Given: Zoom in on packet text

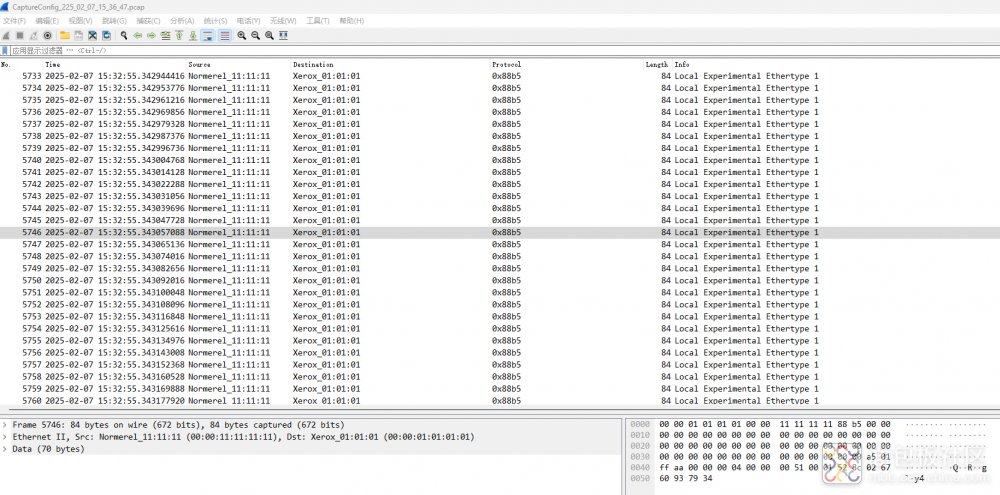Looking at the screenshot, I should point(242,36).
